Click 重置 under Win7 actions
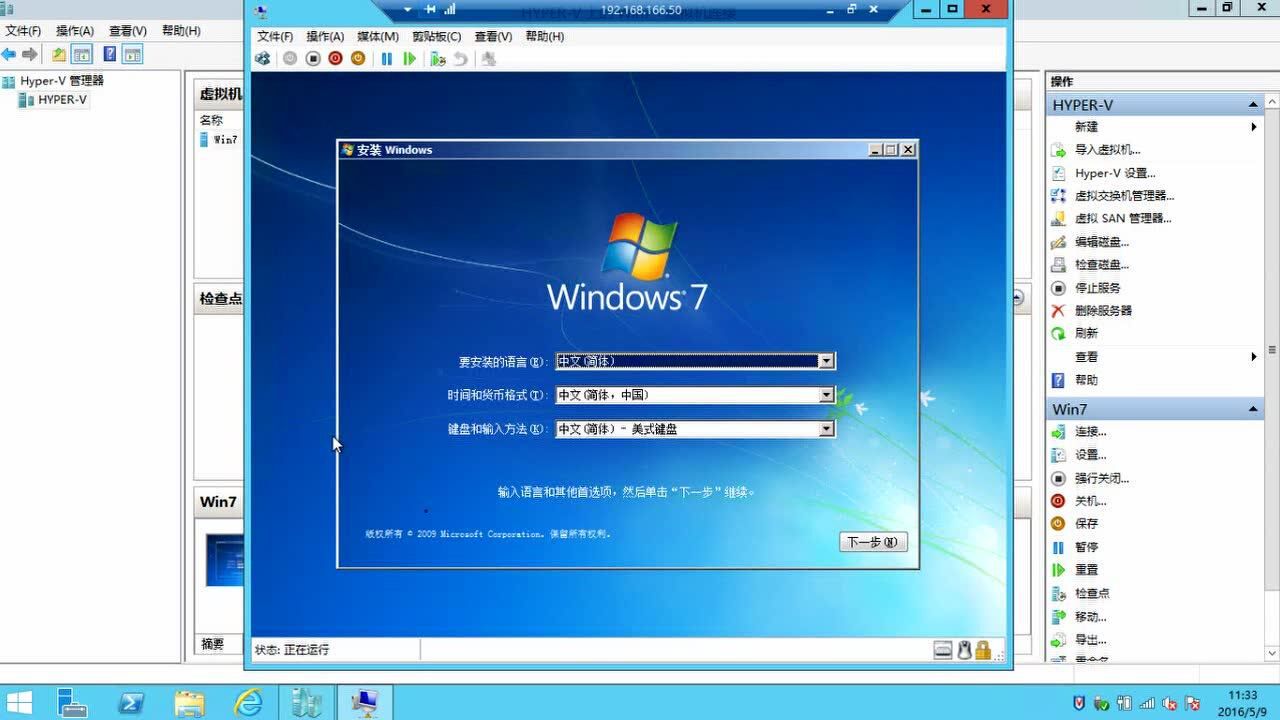The height and width of the screenshot is (720, 1280). (x=1086, y=570)
